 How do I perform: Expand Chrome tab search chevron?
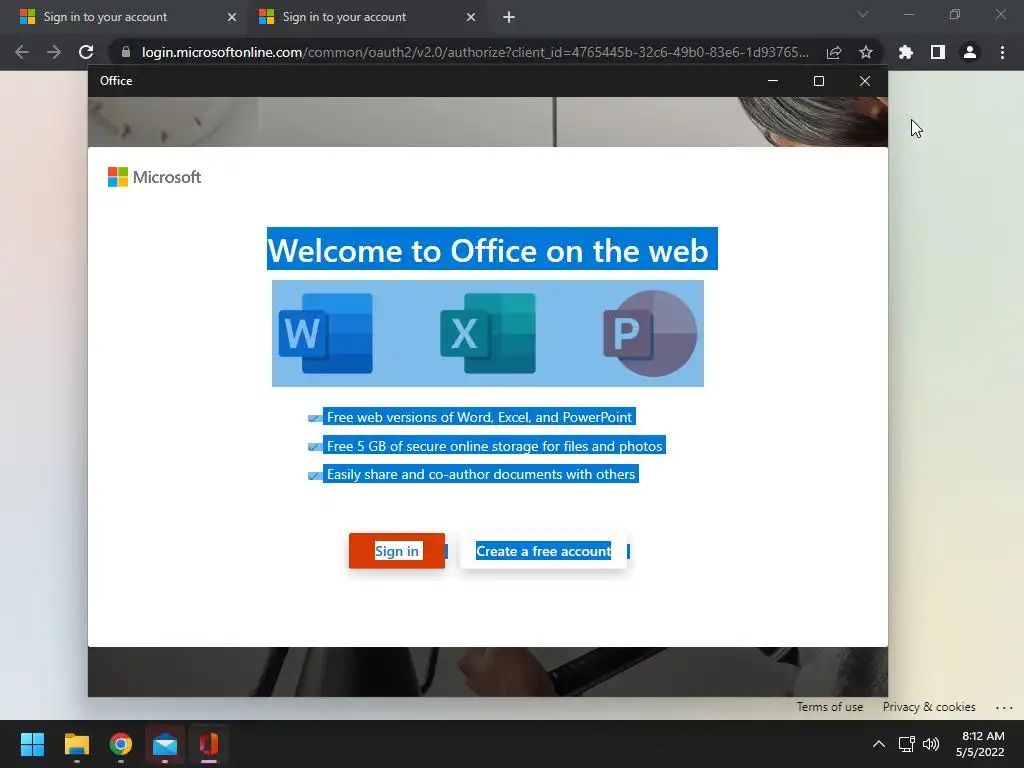pyautogui.click(x=863, y=14)
